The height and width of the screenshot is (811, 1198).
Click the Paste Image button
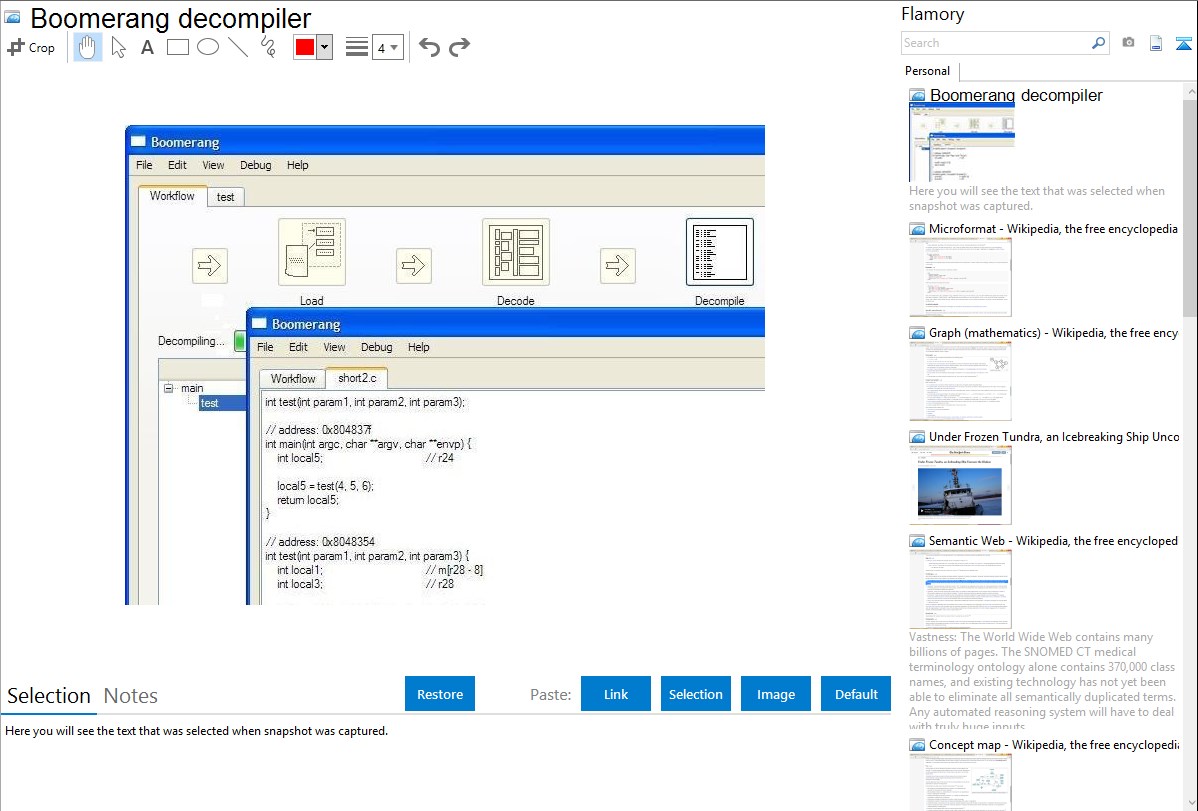click(775, 694)
